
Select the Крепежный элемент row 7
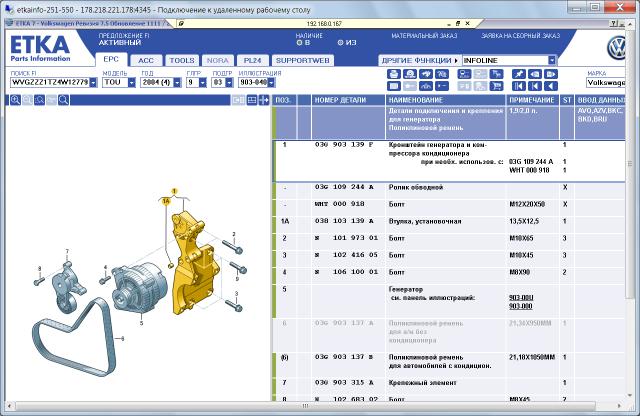(450, 386)
